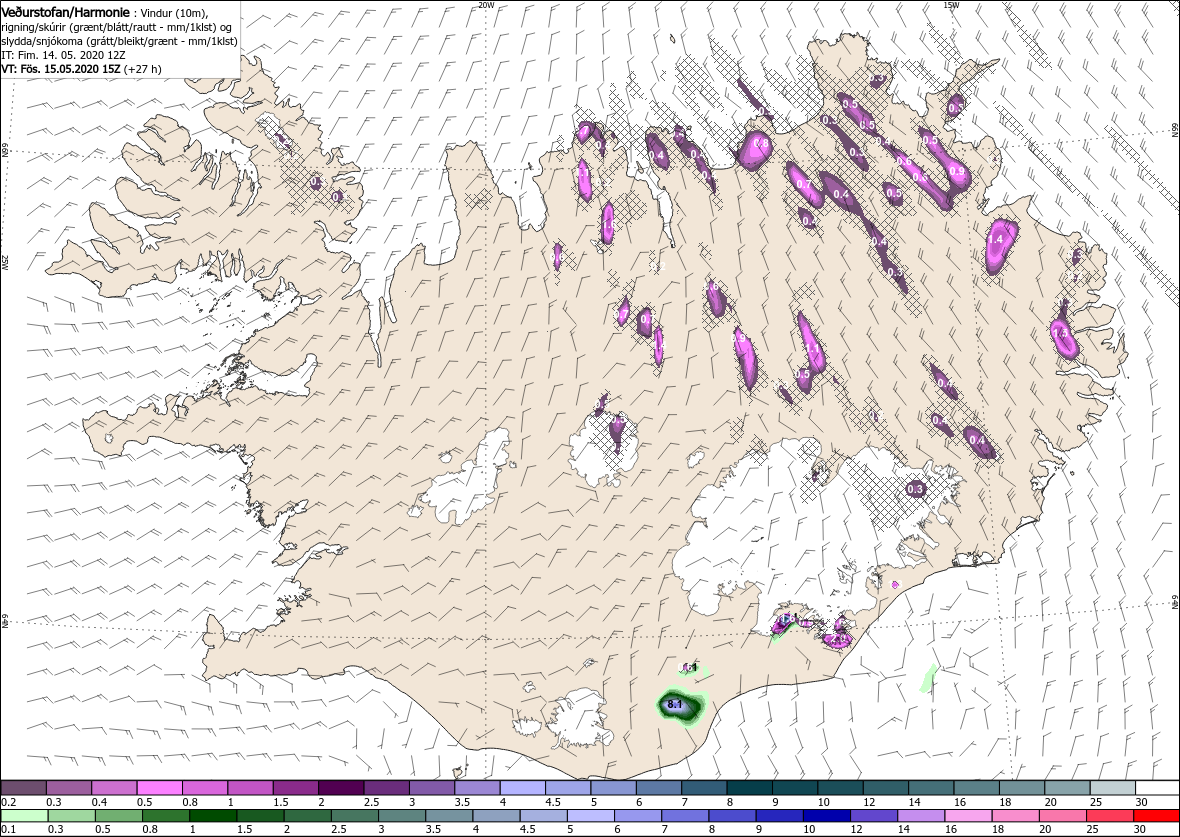Select the white swatch labeled 30 in the upper legend row
1180x837 pixels.
[1157, 787]
